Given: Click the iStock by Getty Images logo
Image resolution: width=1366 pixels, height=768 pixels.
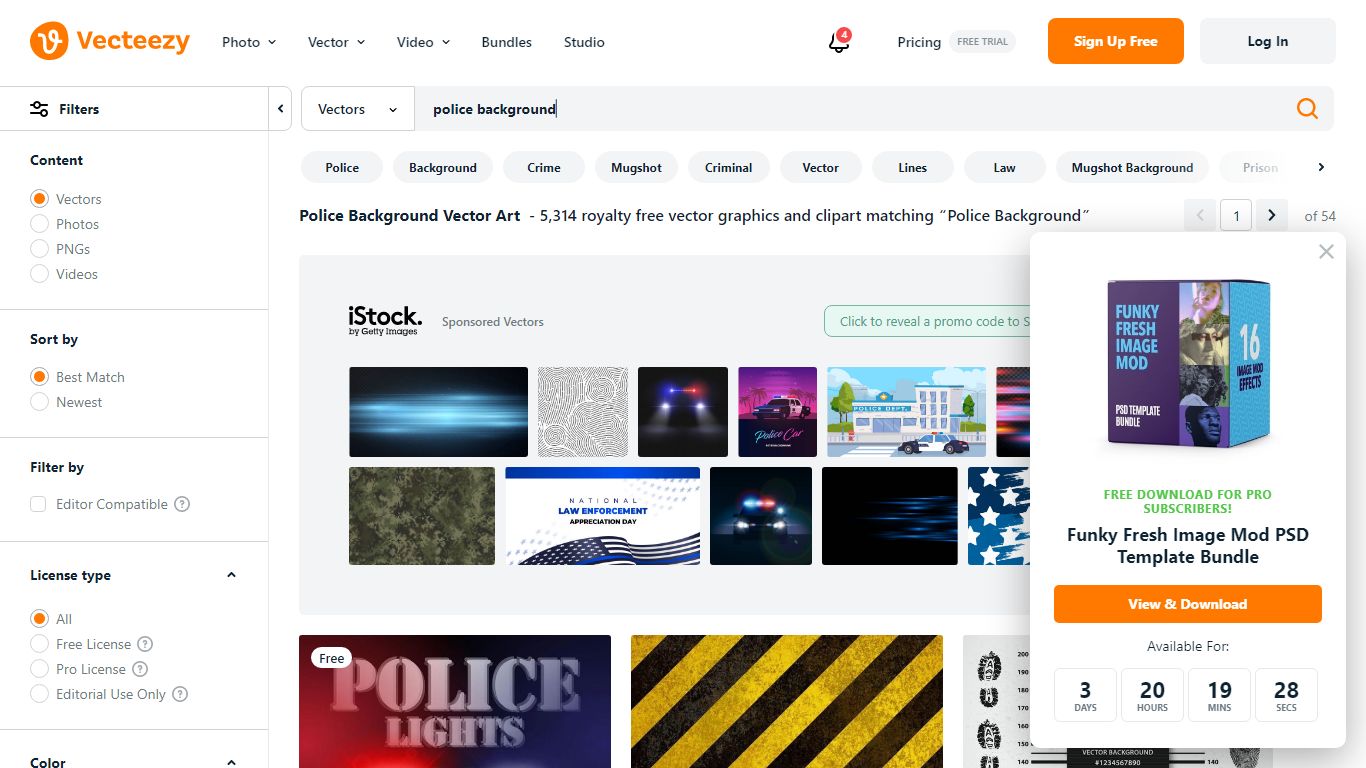Looking at the screenshot, I should pyautogui.click(x=385, y=320).
